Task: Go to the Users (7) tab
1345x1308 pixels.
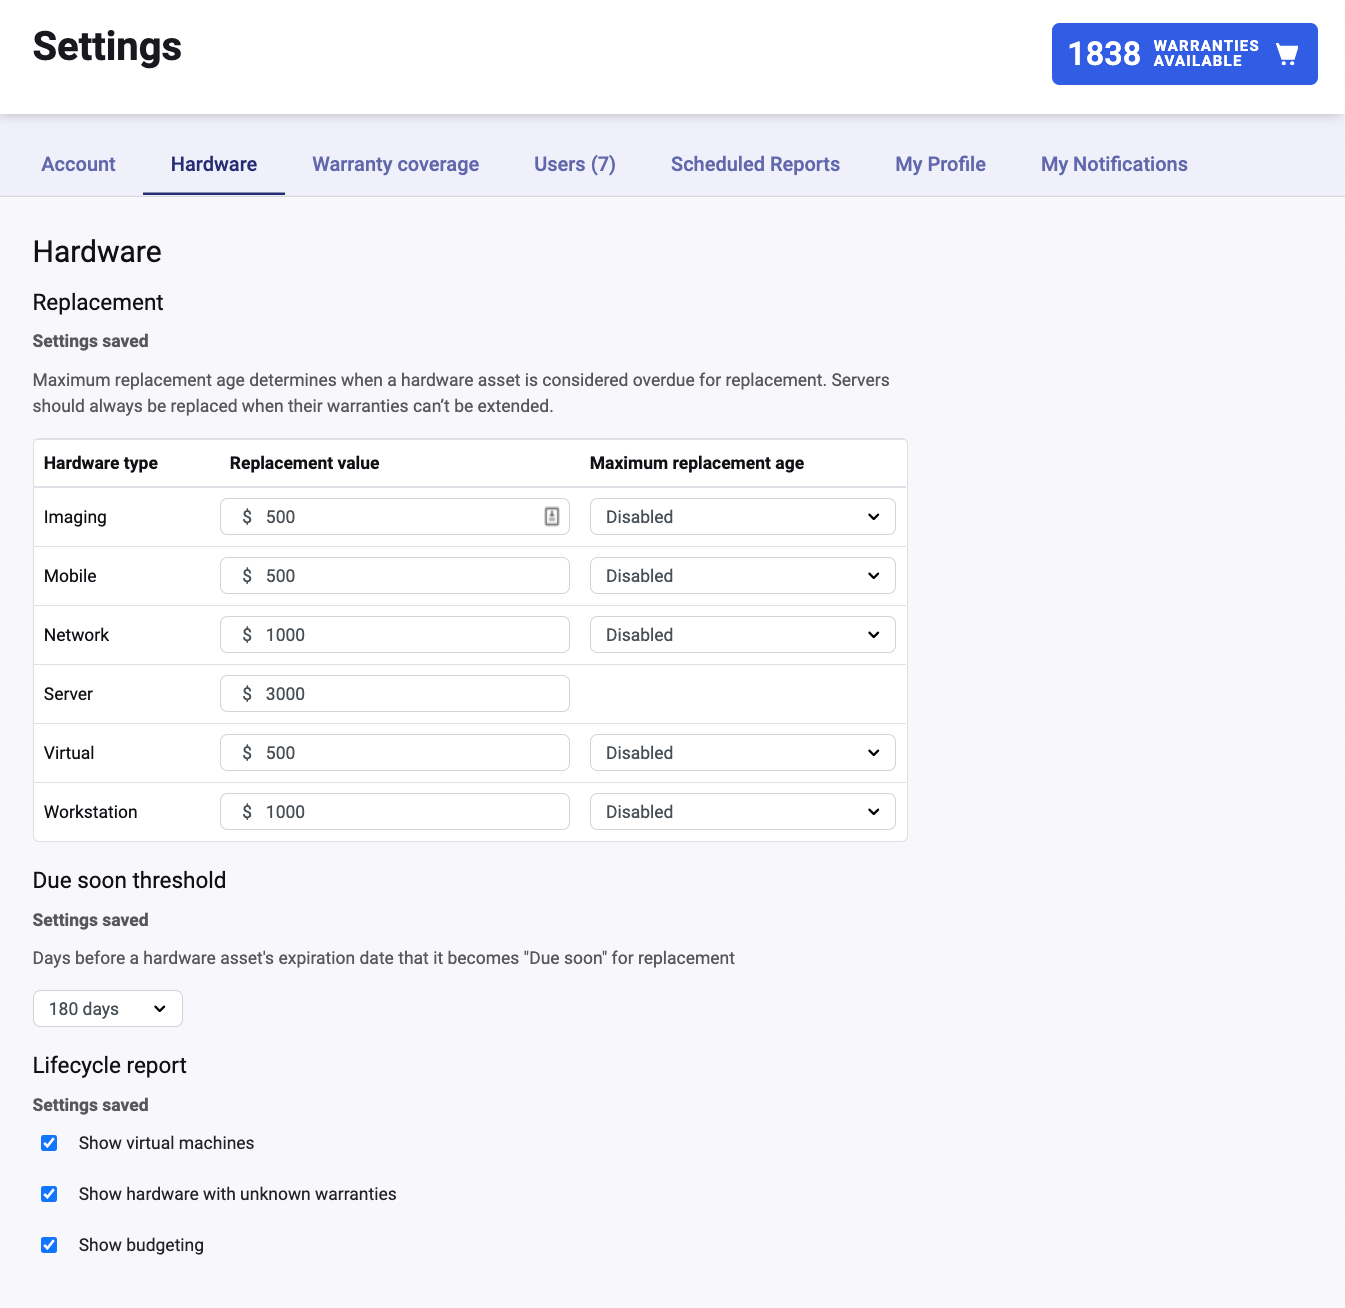Action: pyautogui.click(x=574, y=165)
